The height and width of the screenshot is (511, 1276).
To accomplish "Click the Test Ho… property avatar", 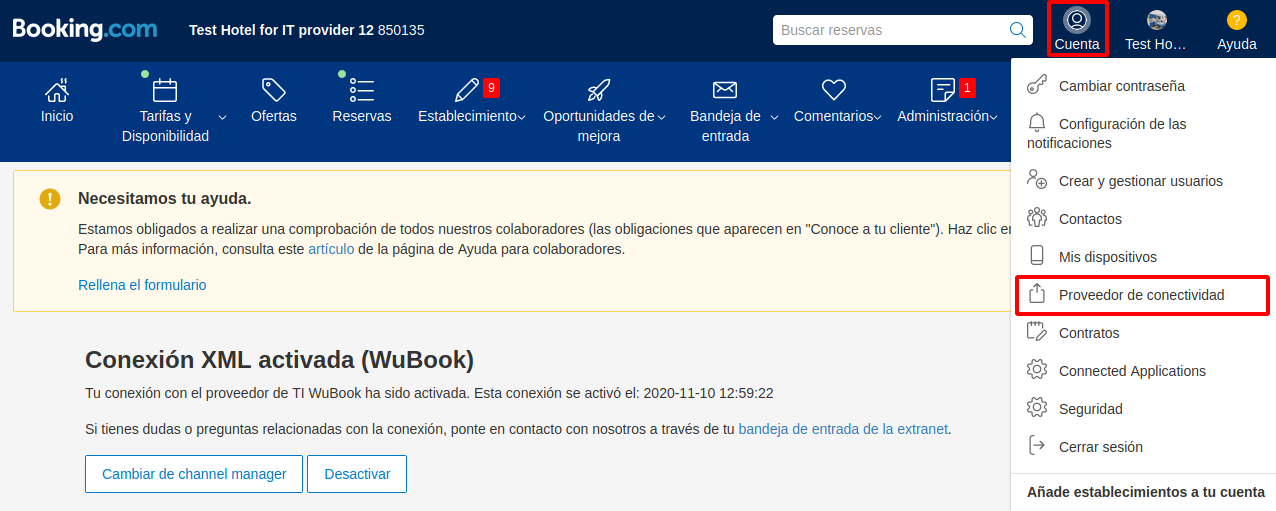I will click(1157, 19).
